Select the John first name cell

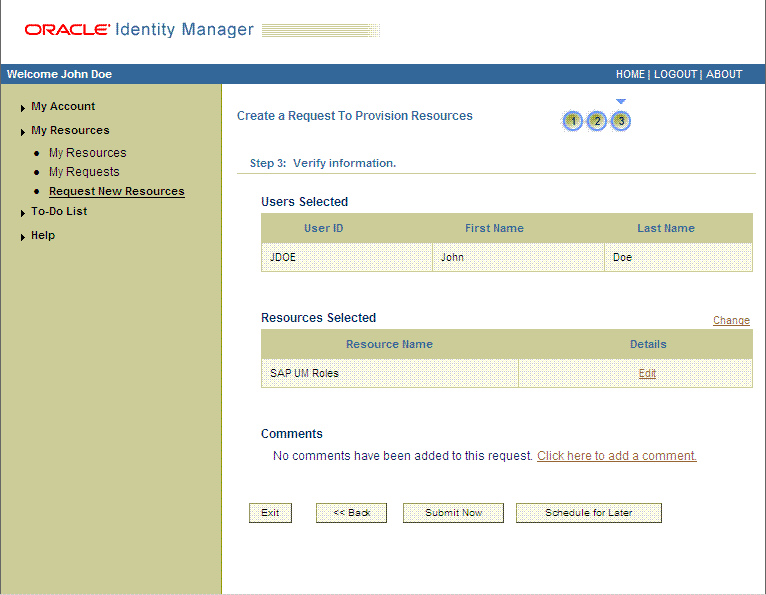(518, 257)
